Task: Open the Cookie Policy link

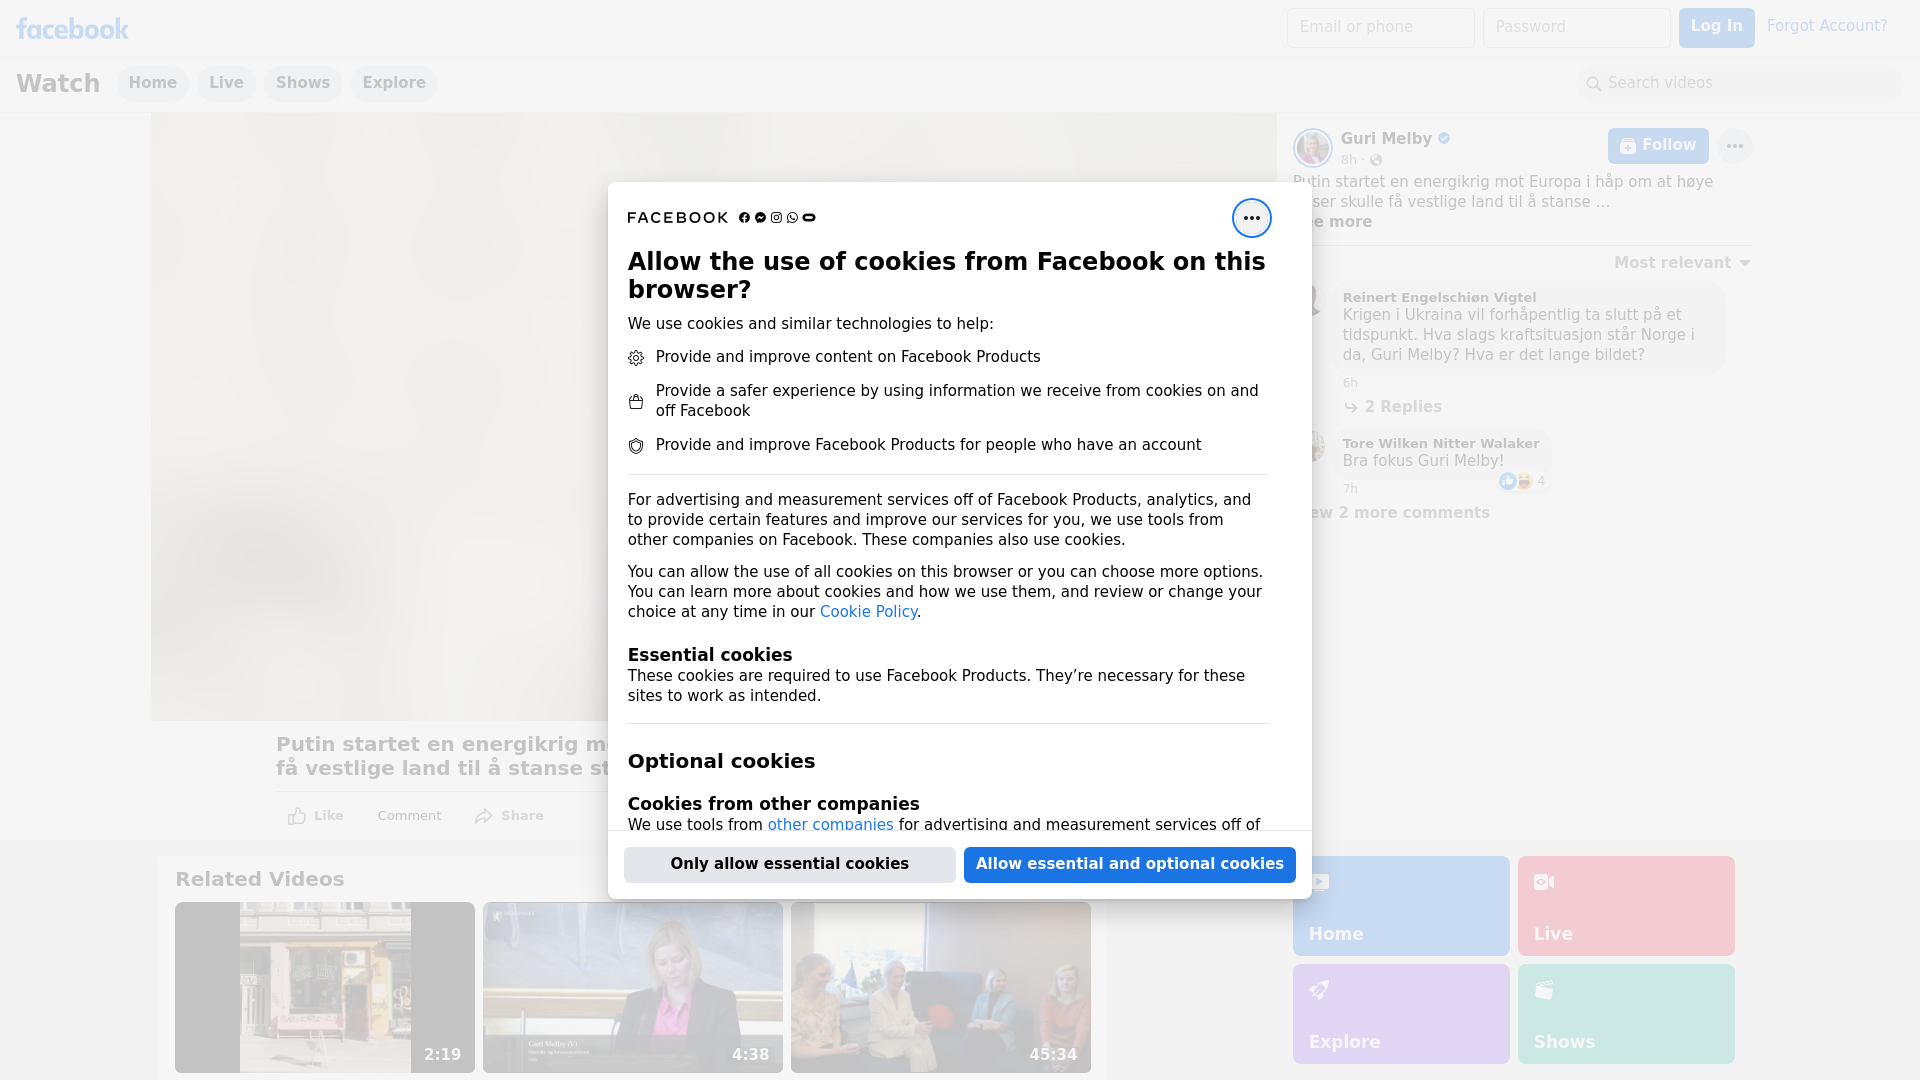Action: pyautogui.click(x=867, y=612)
